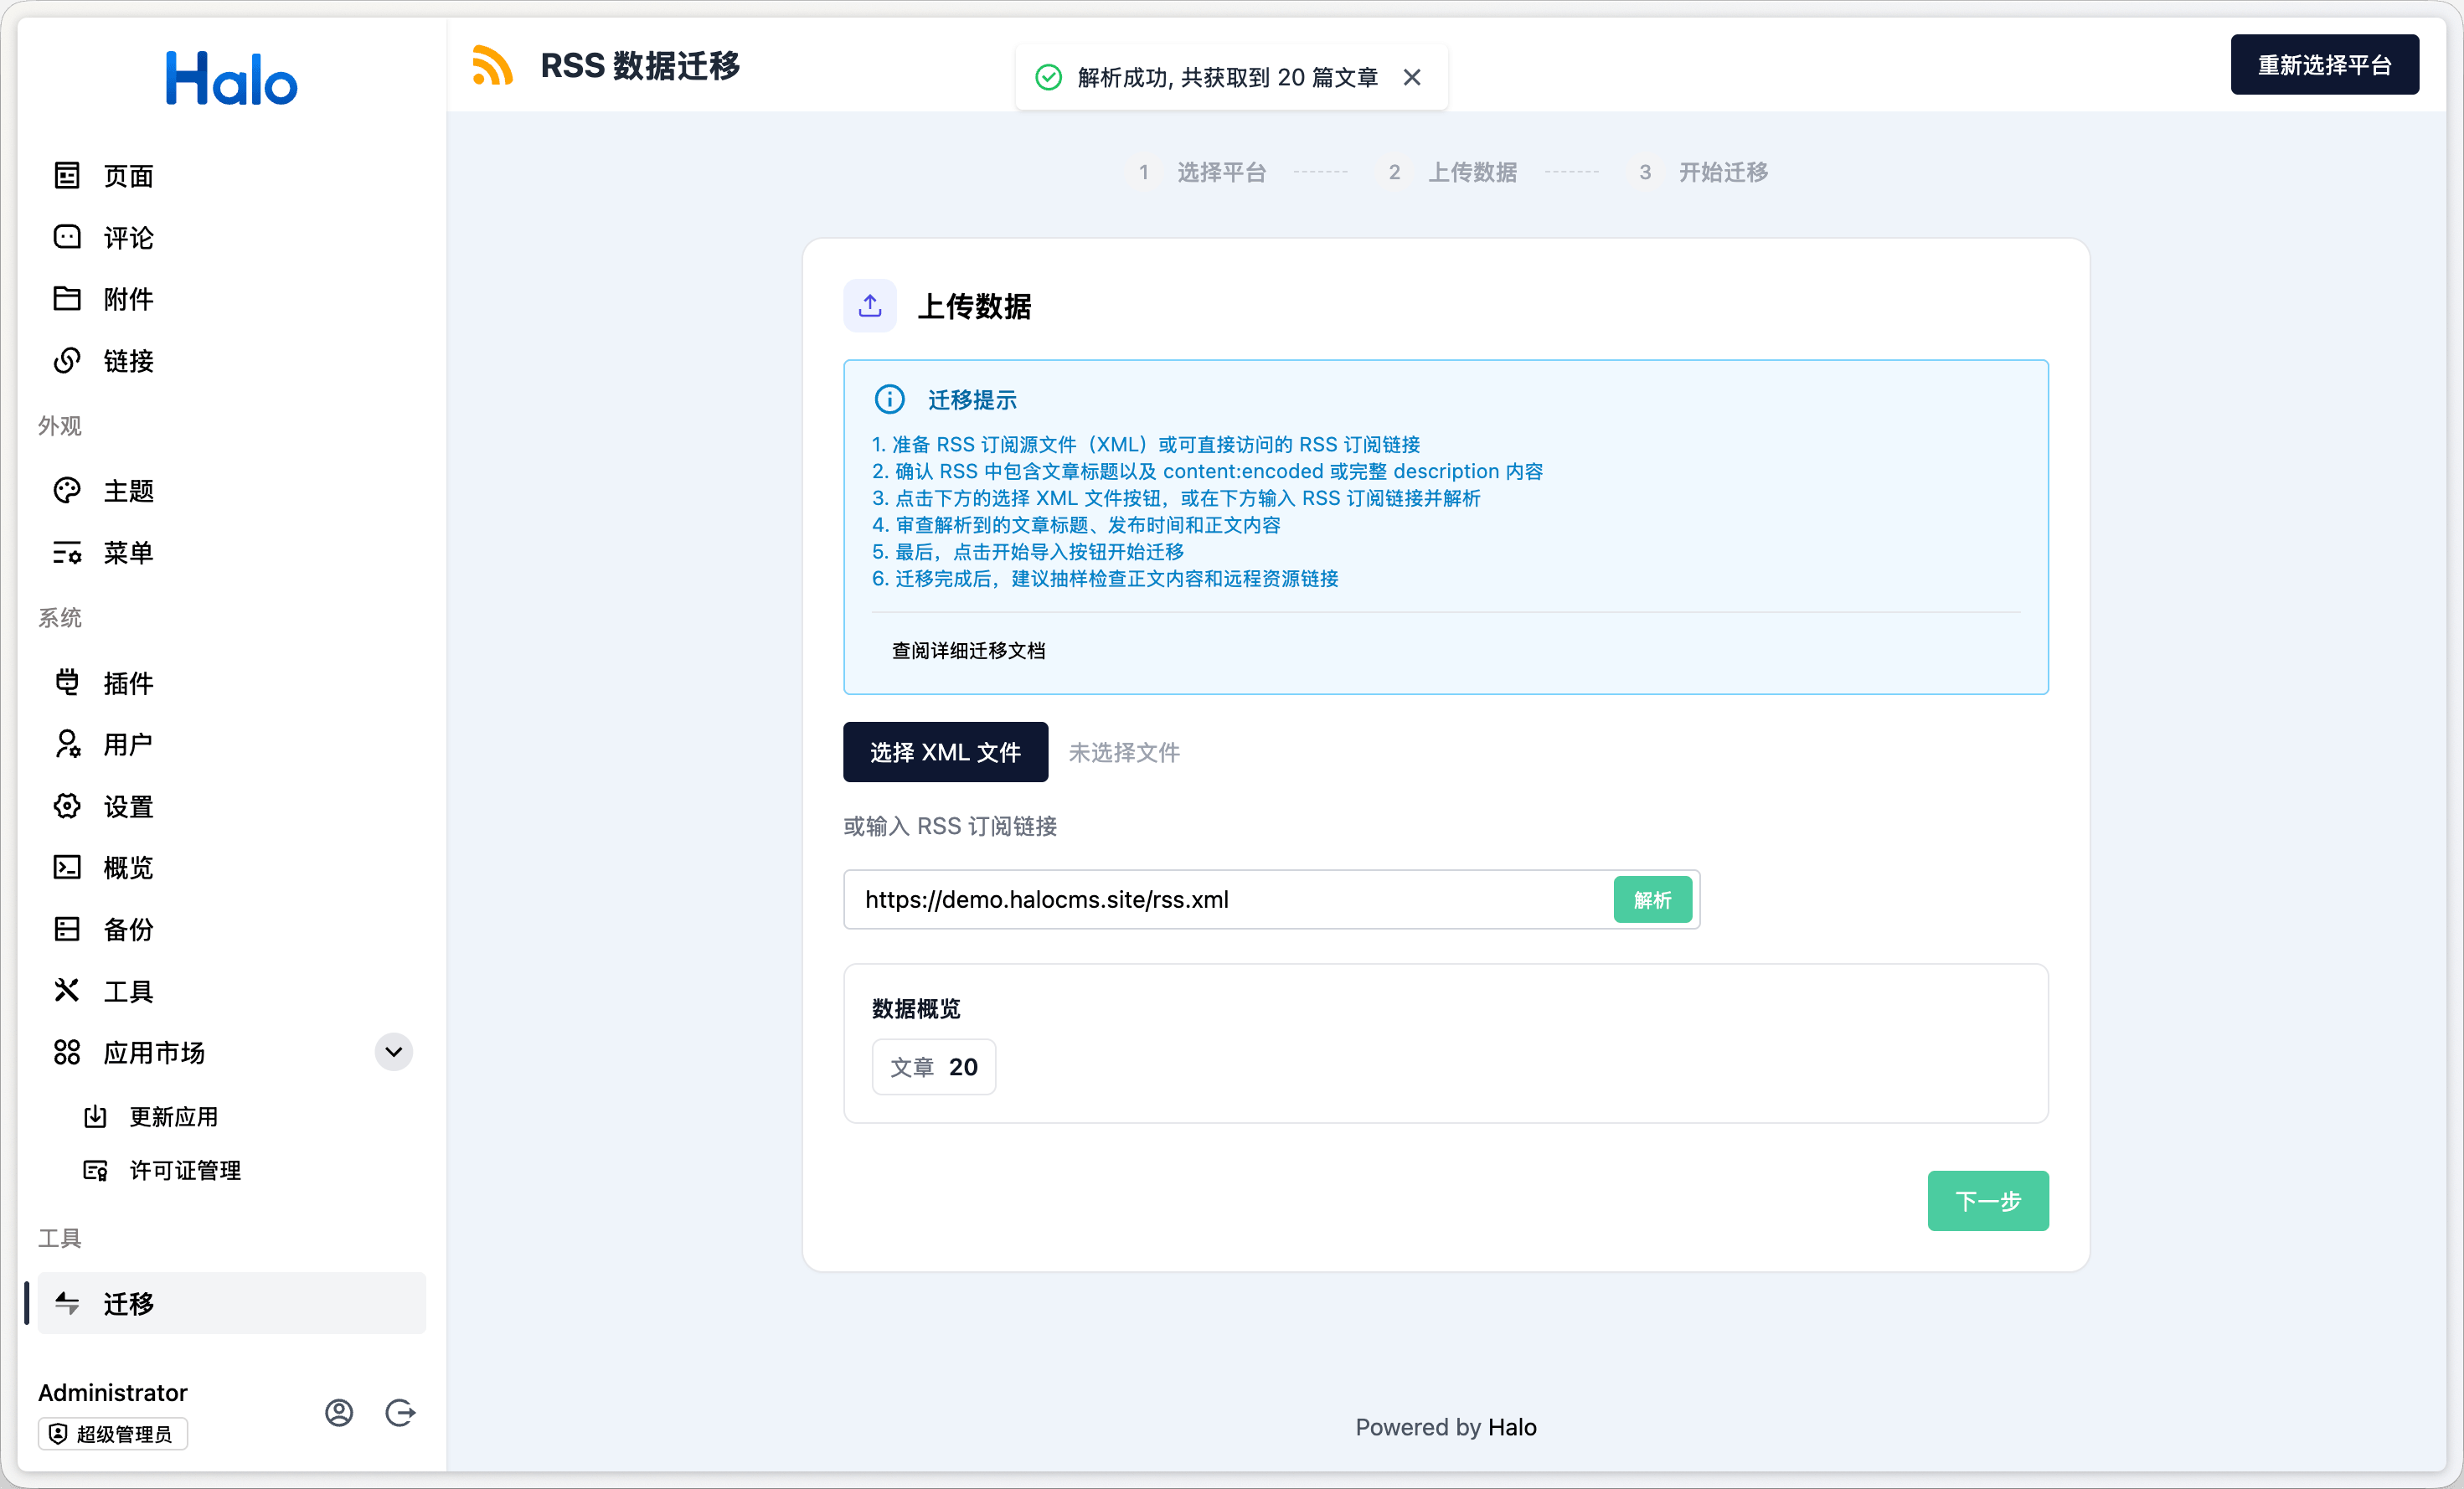Click the plugin icon for 插件
Image resolution: width=2464 pixels, height=1489 pixels.
(x=67, y=682)
